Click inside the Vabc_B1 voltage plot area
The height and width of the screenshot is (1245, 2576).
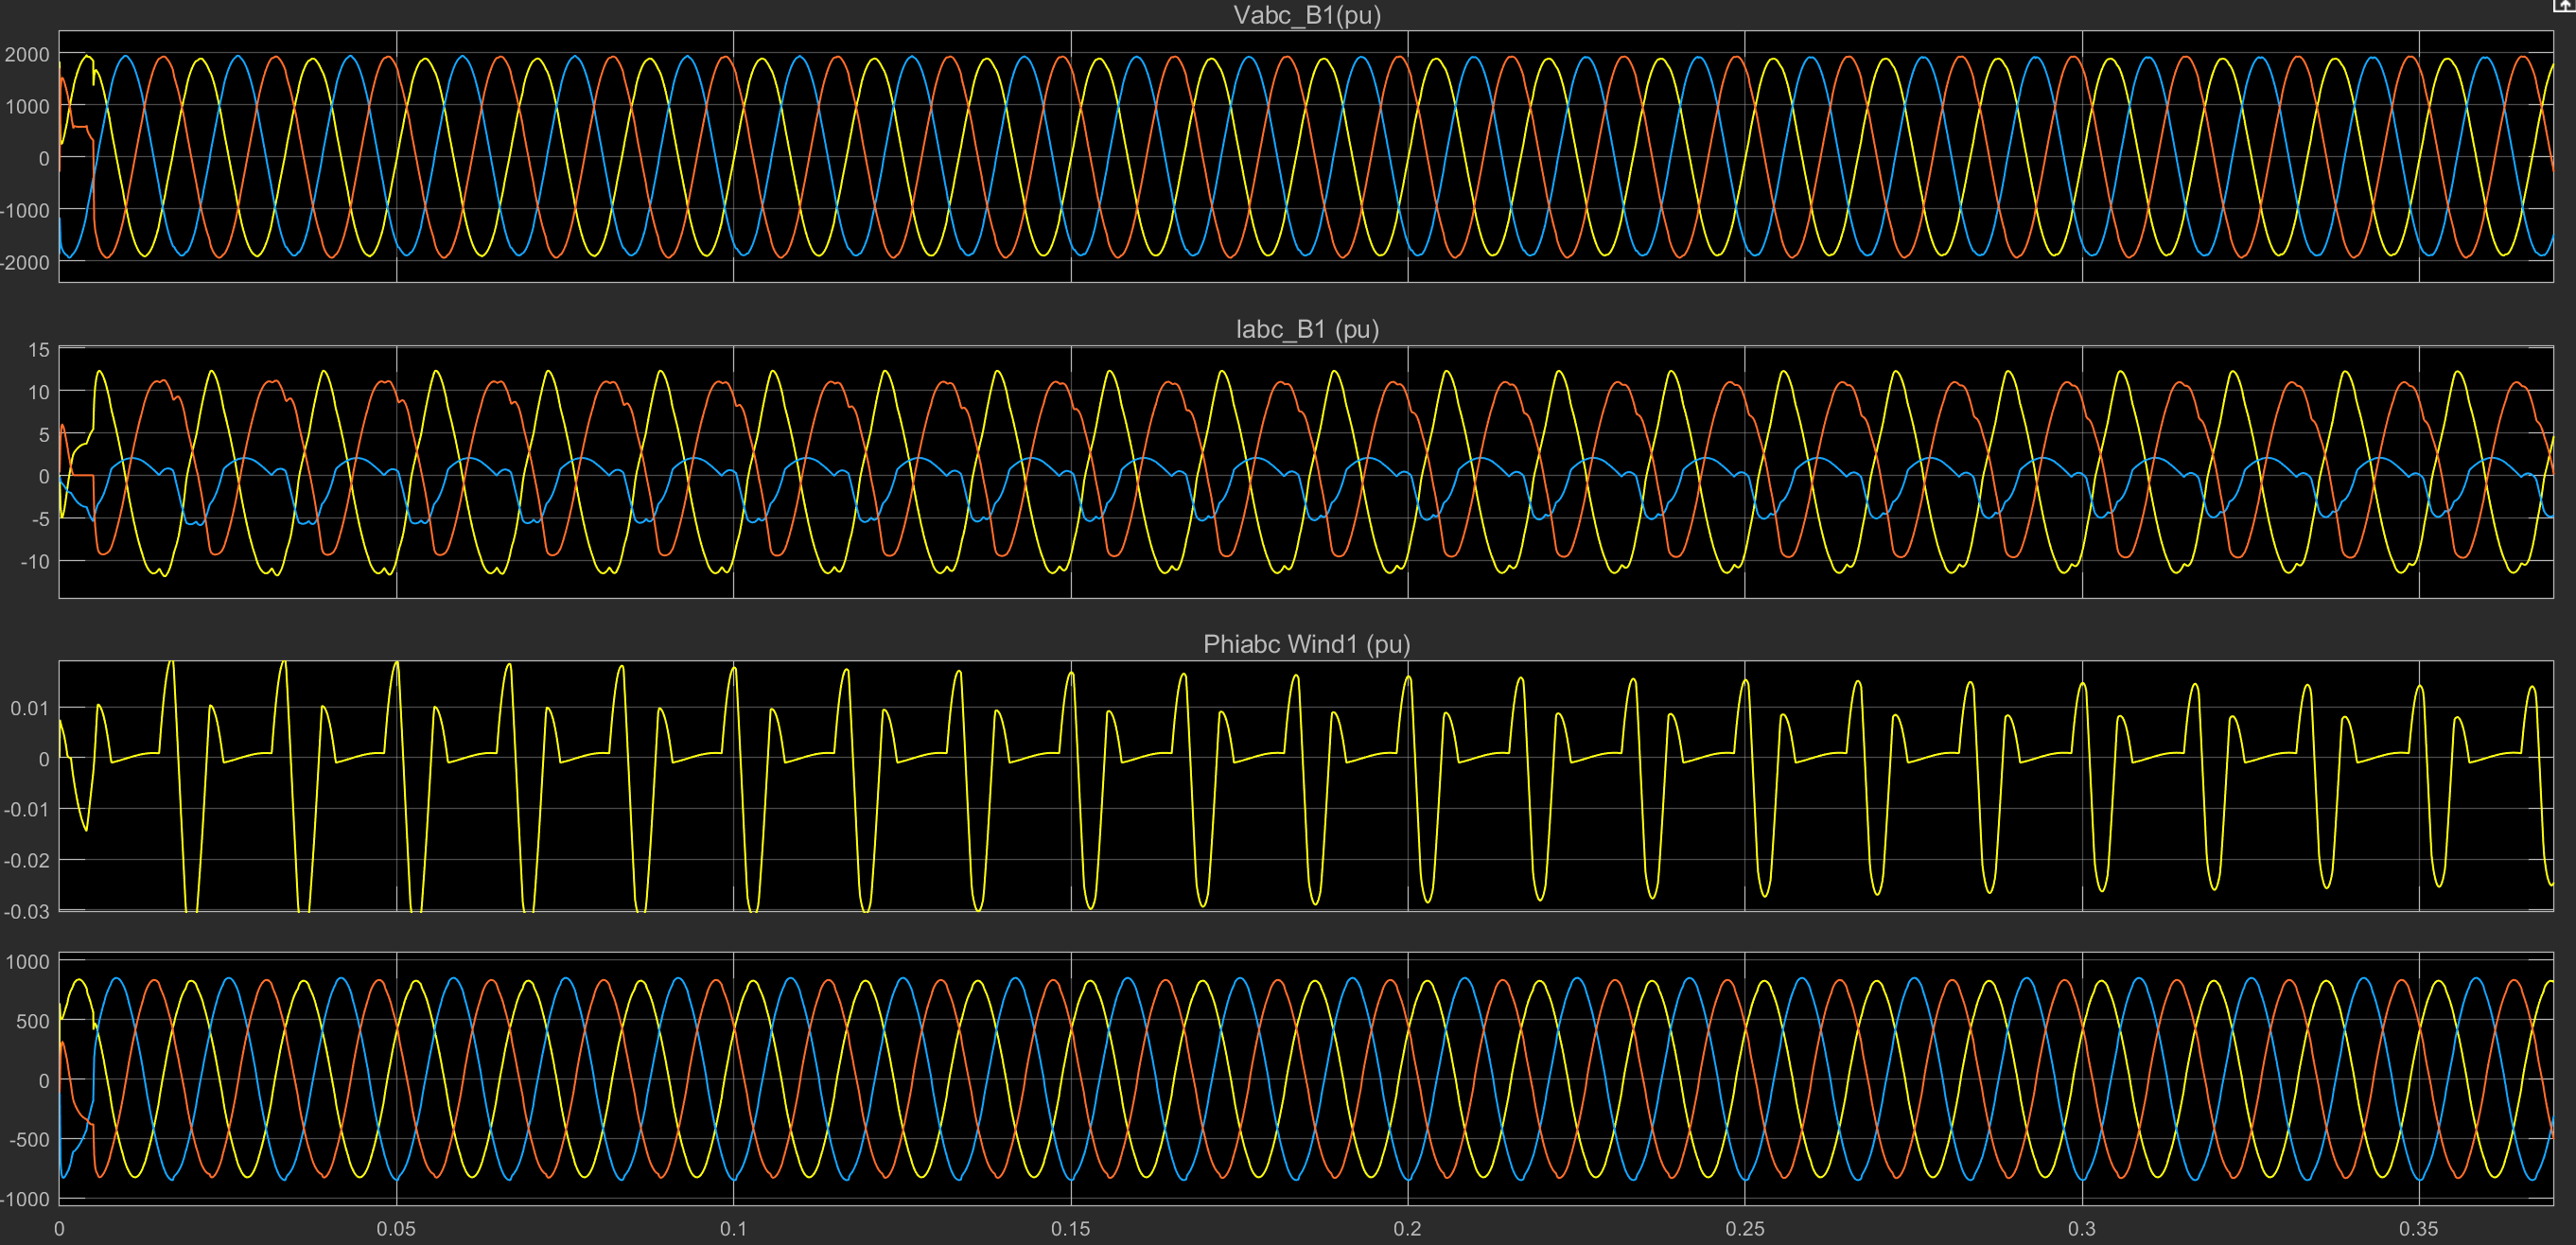1306,157
